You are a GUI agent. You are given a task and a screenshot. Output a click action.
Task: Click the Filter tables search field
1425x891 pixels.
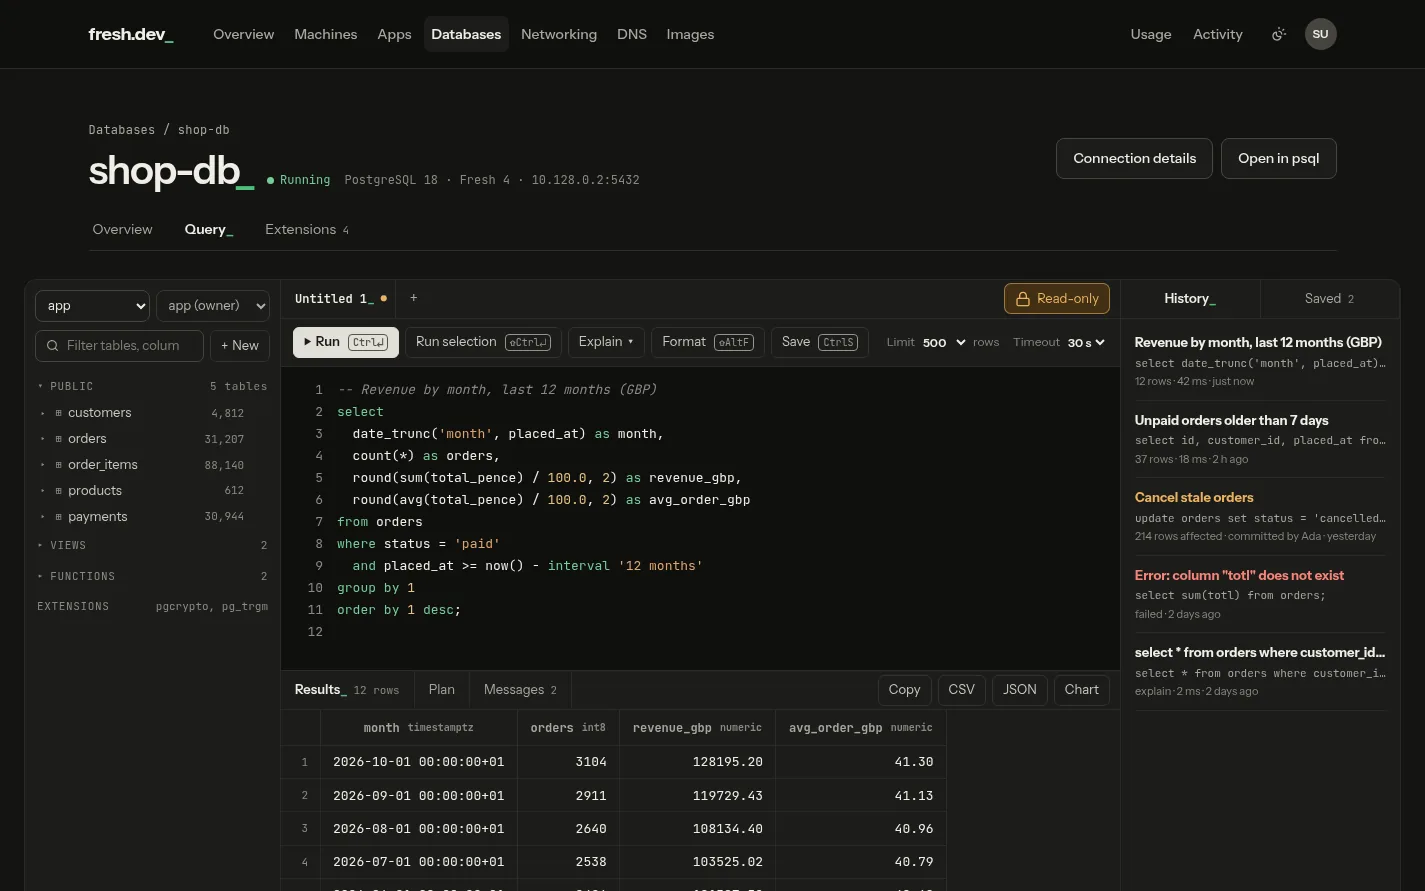(x=120, y=345)
